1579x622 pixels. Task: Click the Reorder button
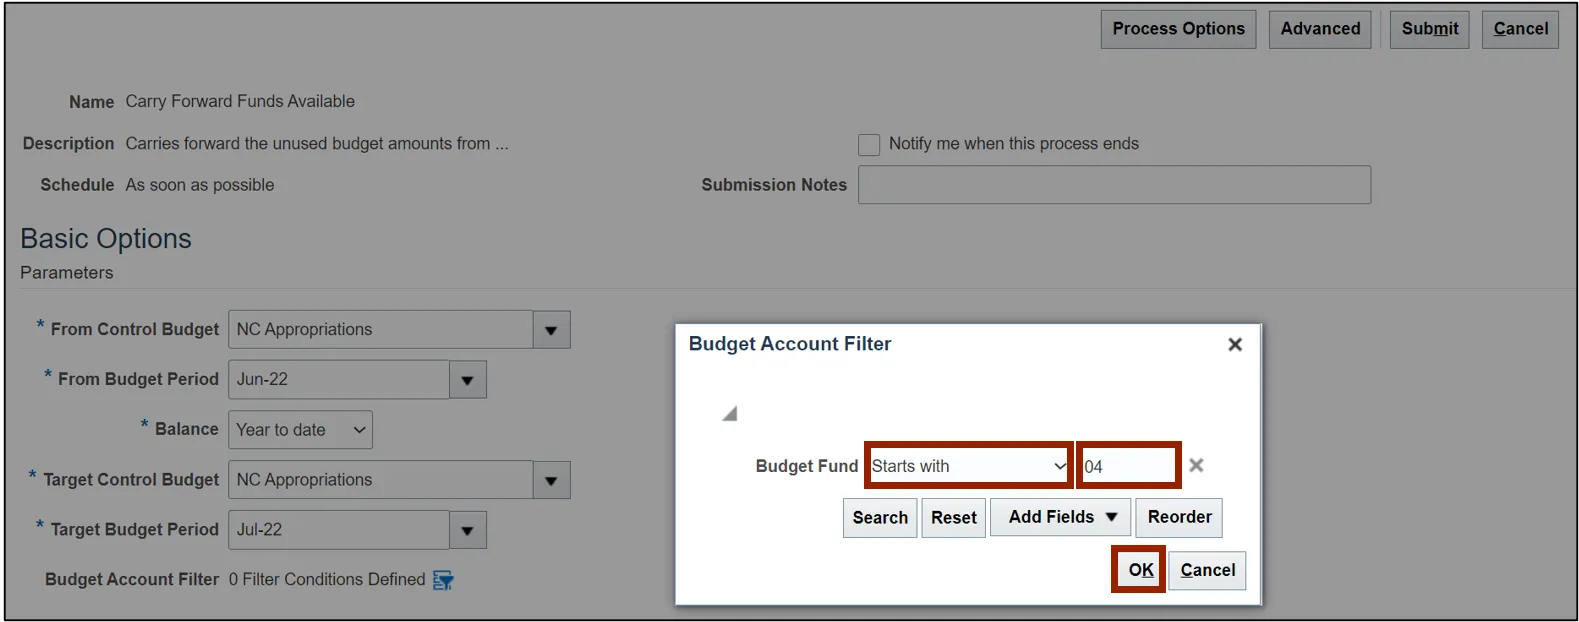click(x=1179, y=517)
